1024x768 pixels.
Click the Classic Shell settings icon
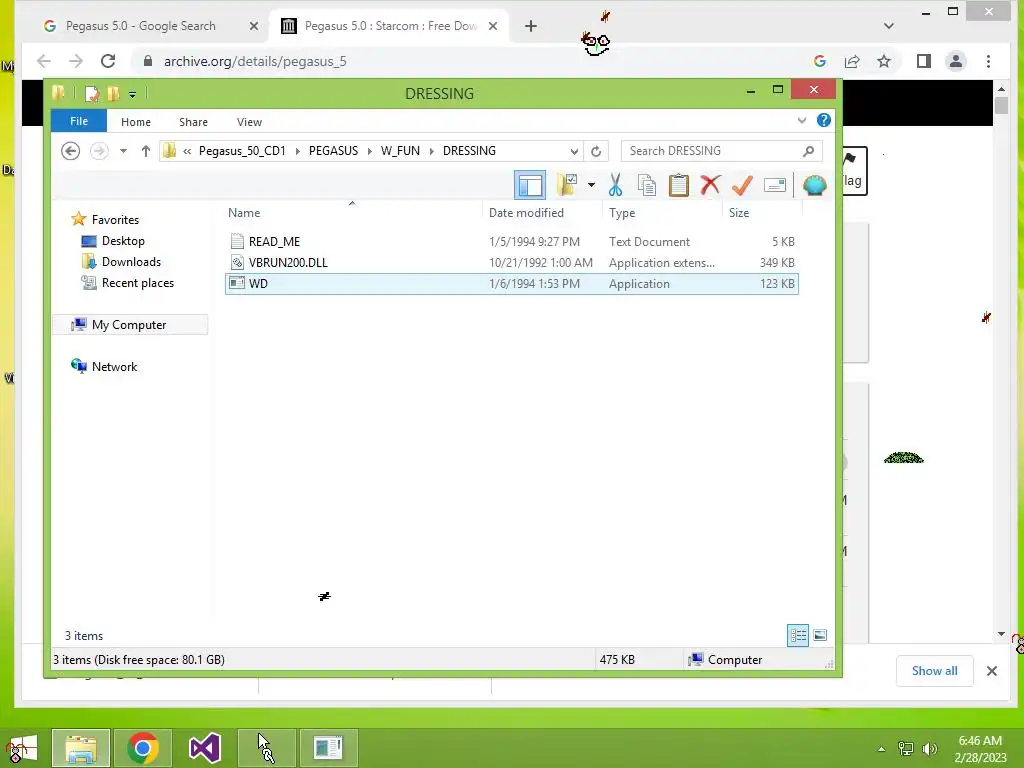click(x=814, y=185)
